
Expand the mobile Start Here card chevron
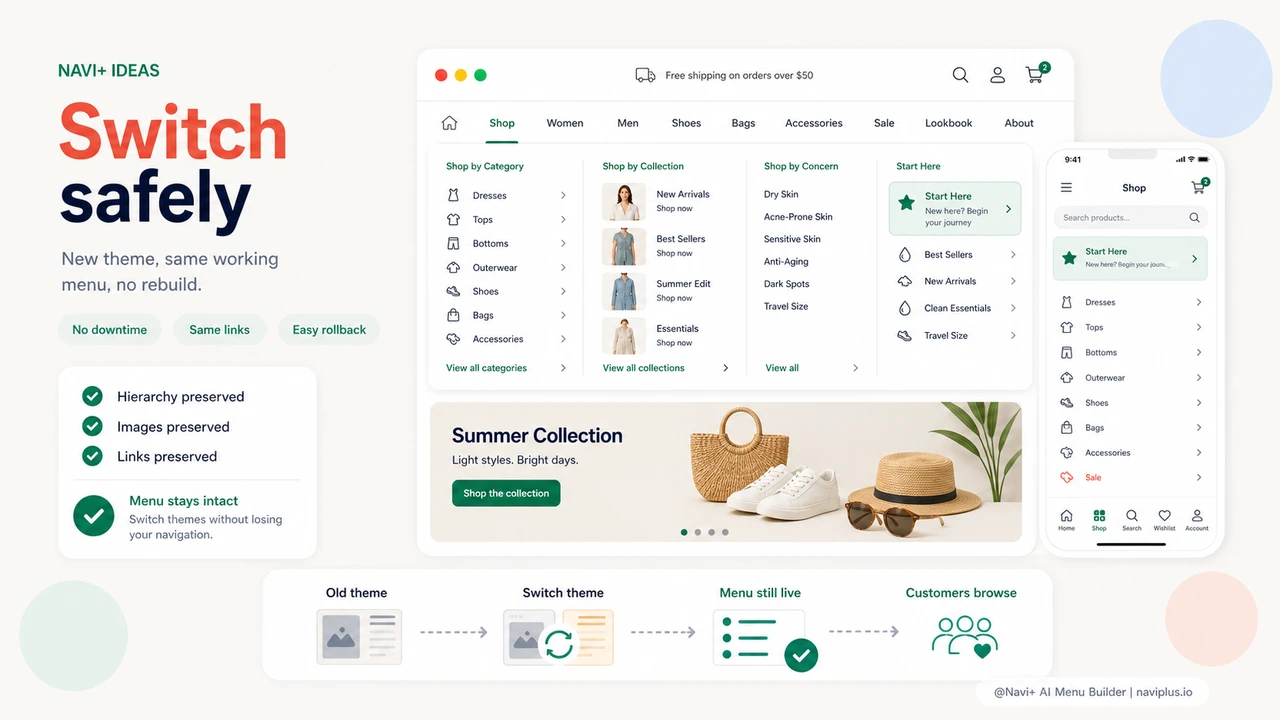(x=1194, y=259)
